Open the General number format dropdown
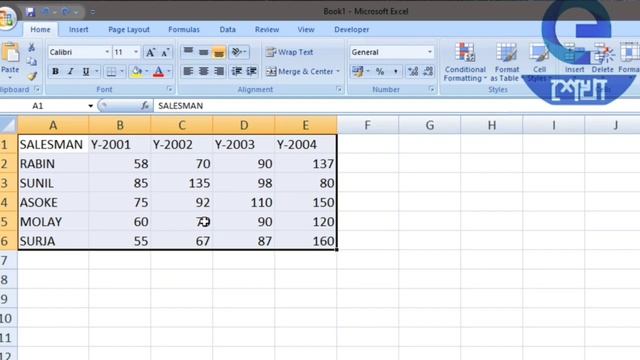The width and height of the screenshot is (640, 360). point(429,52)
